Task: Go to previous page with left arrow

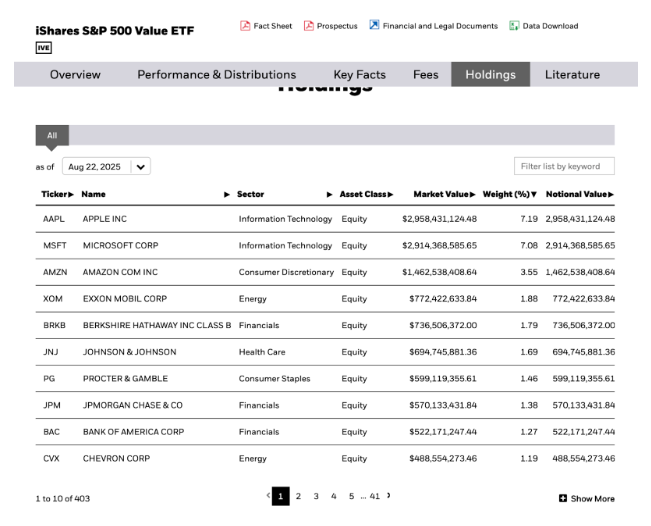Action: (268, 495)
